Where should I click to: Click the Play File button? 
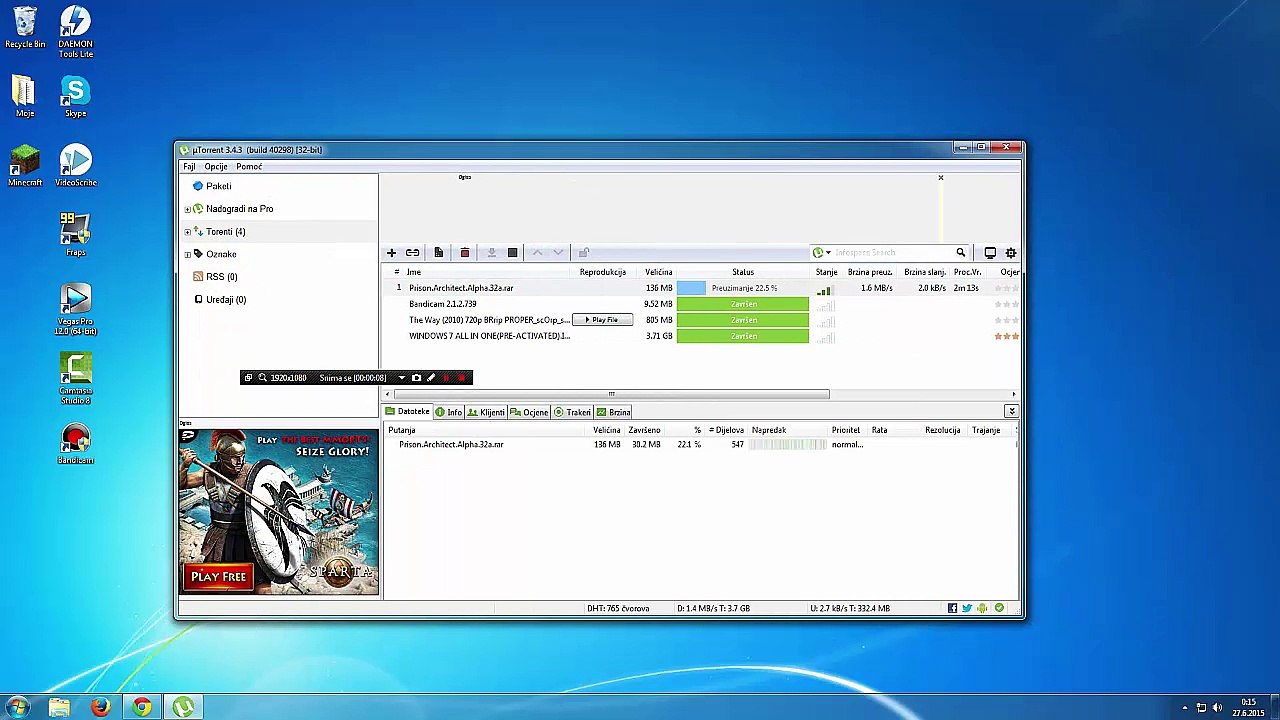(602, 320)
